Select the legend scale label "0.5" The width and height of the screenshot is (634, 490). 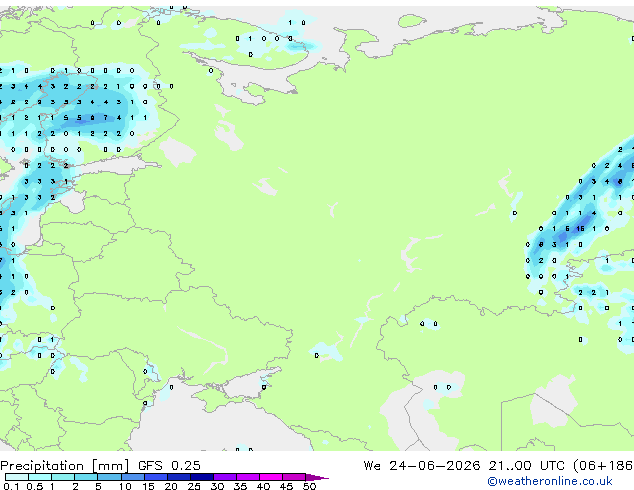pos(35,486)
